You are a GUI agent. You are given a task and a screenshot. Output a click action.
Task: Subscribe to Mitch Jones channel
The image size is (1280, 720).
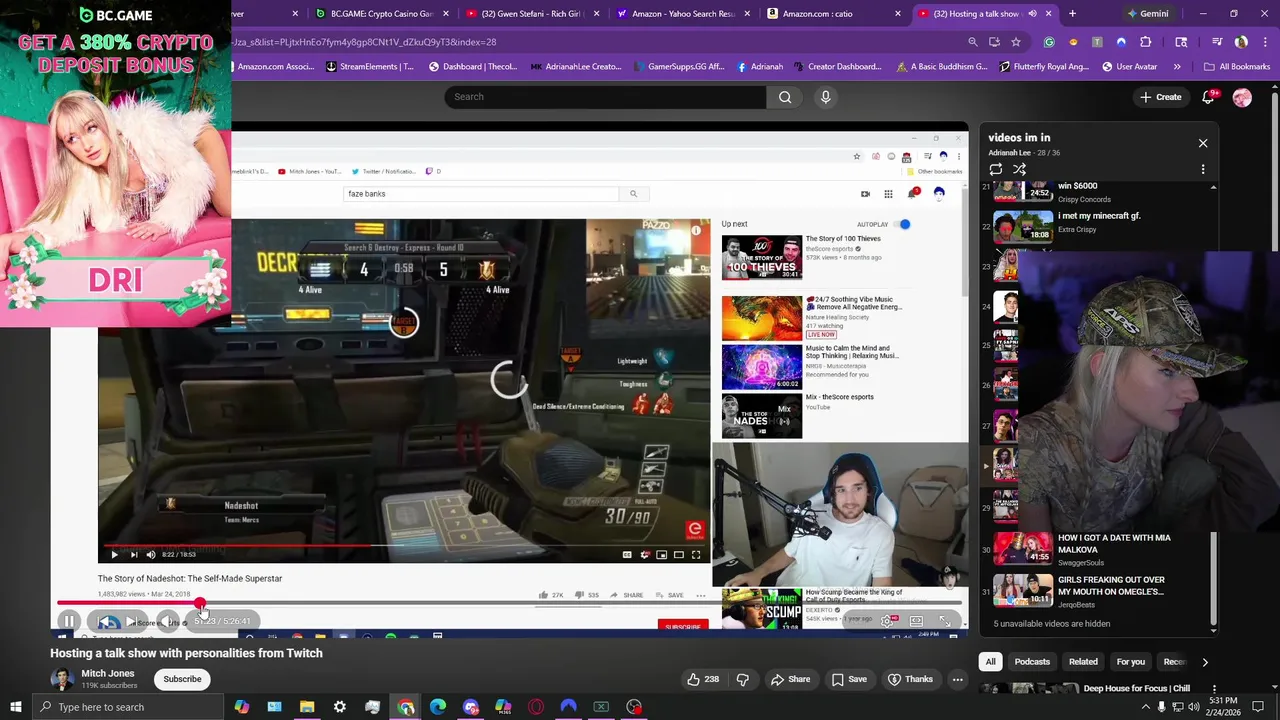182,679
